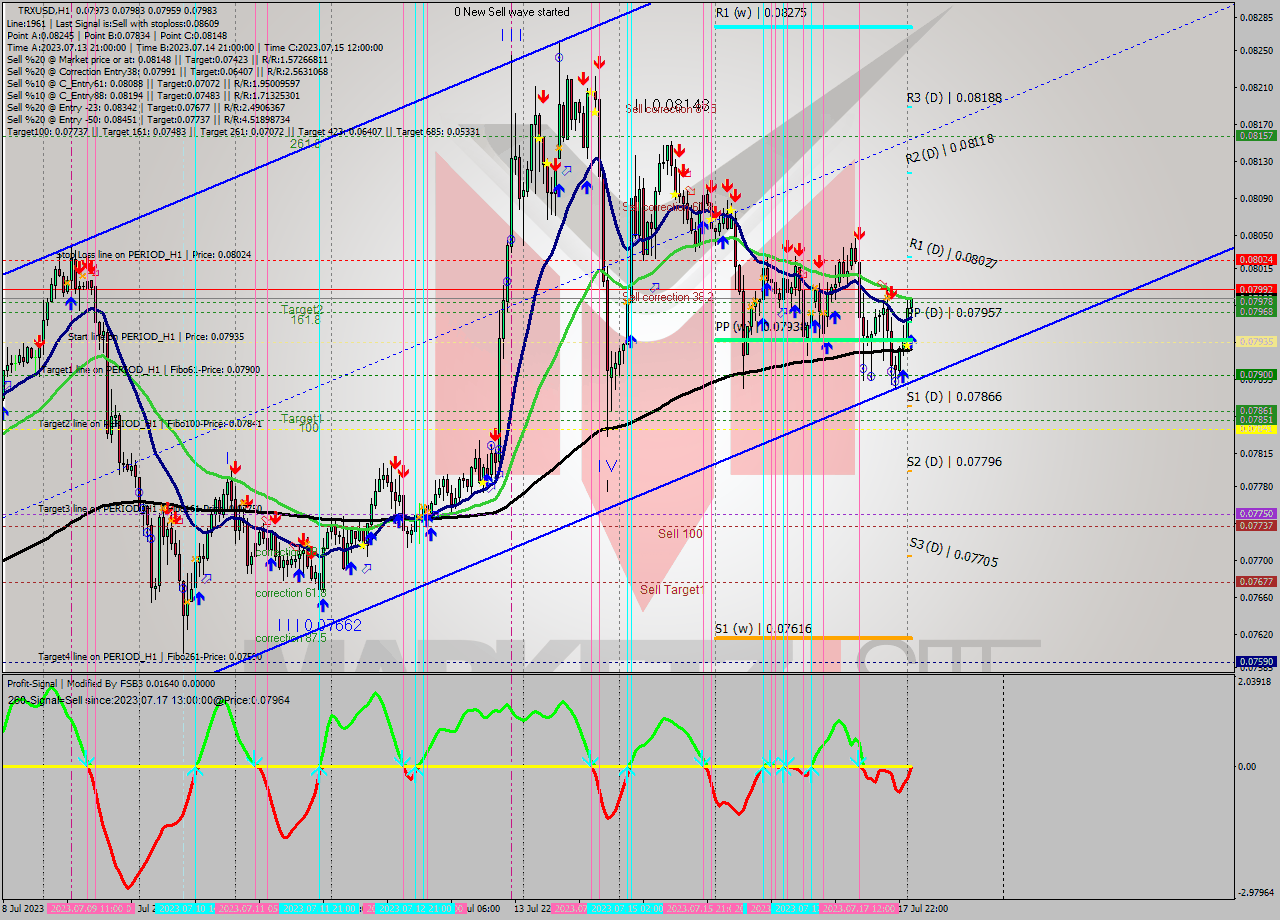
Task: Click the '0 New Sell wave started' header text
Action: 511,12
